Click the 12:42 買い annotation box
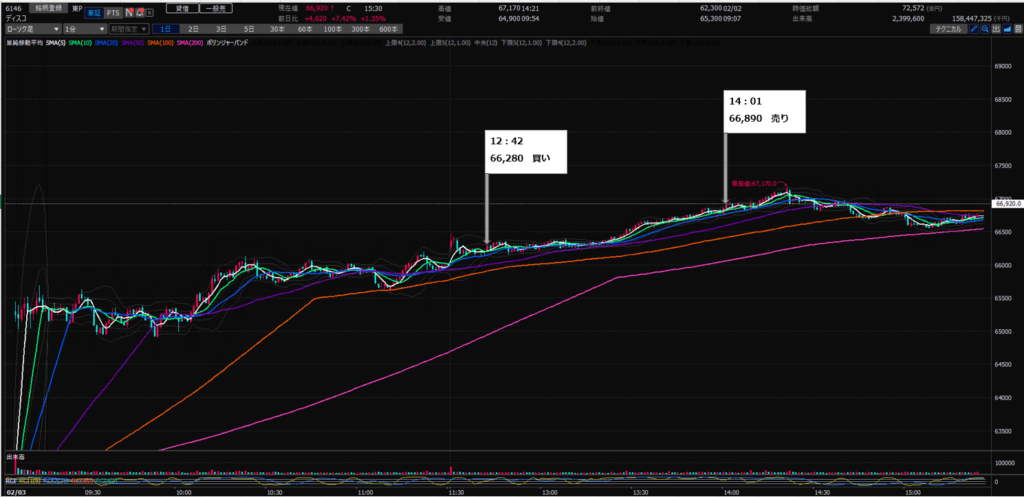1024x497 pixels. 526,149
